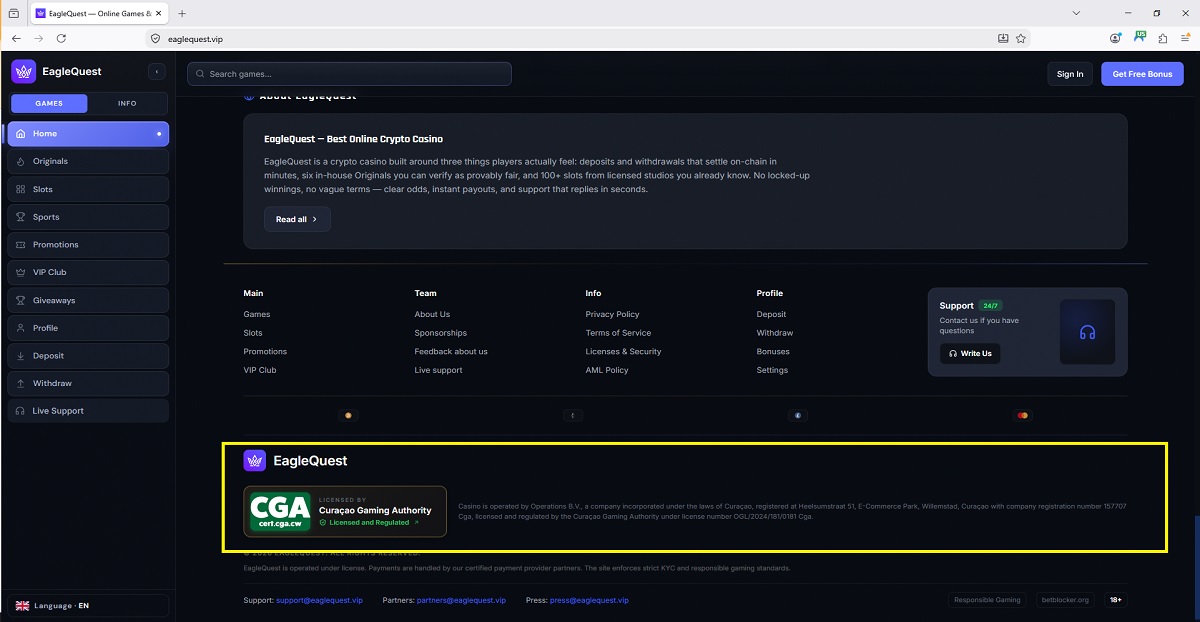Open the Originals page from the sidebar

coord(88,161)
